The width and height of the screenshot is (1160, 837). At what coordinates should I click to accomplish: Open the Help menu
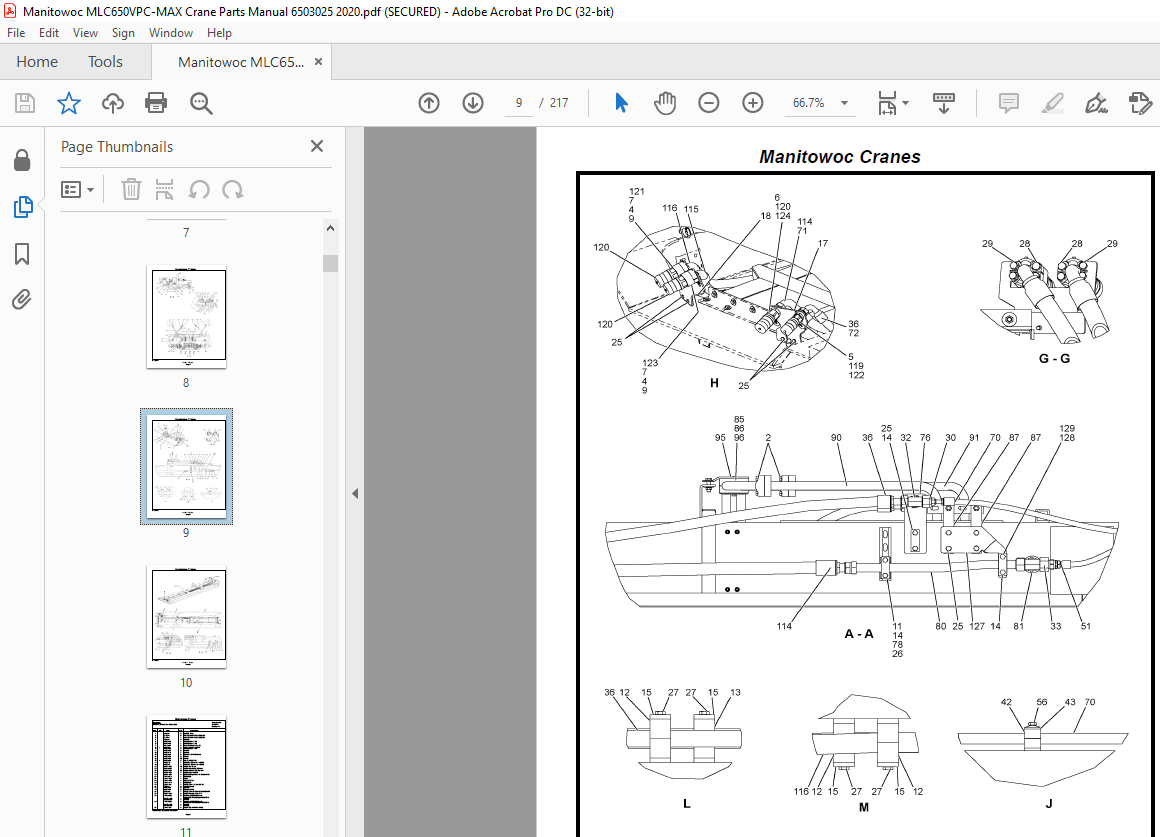[x=219, y=33]
